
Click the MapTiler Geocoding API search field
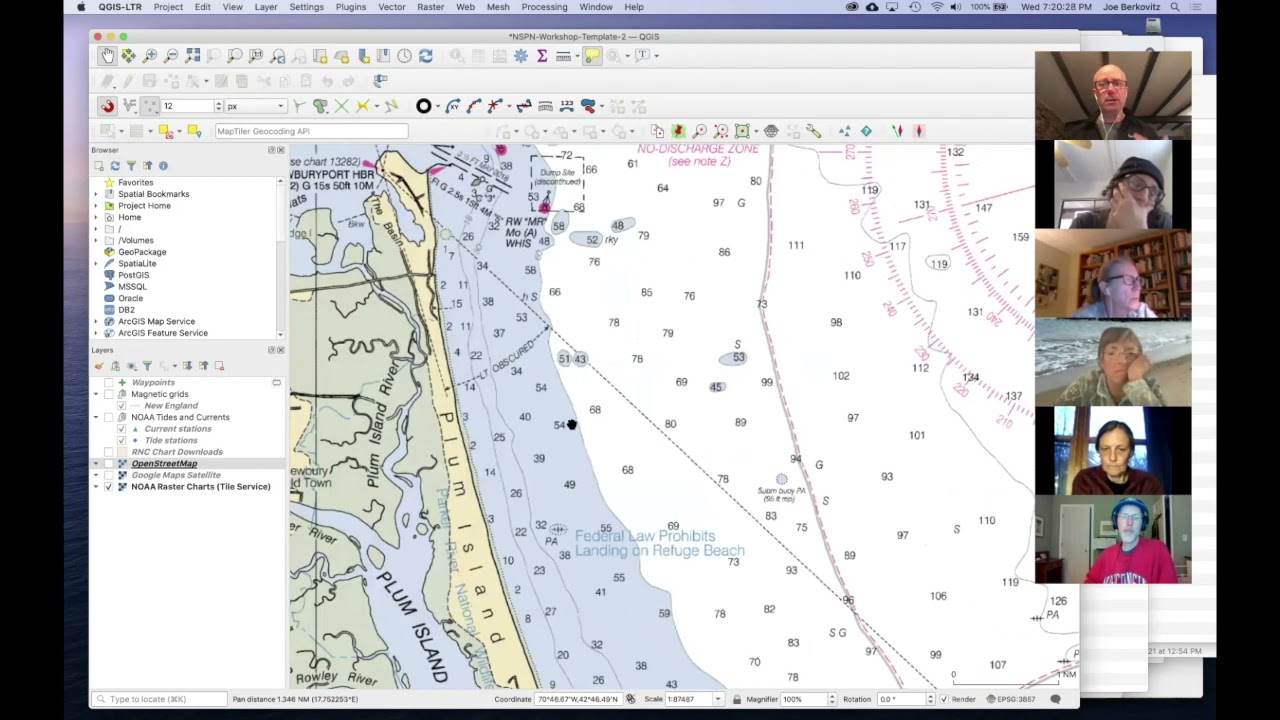[310, 131]
